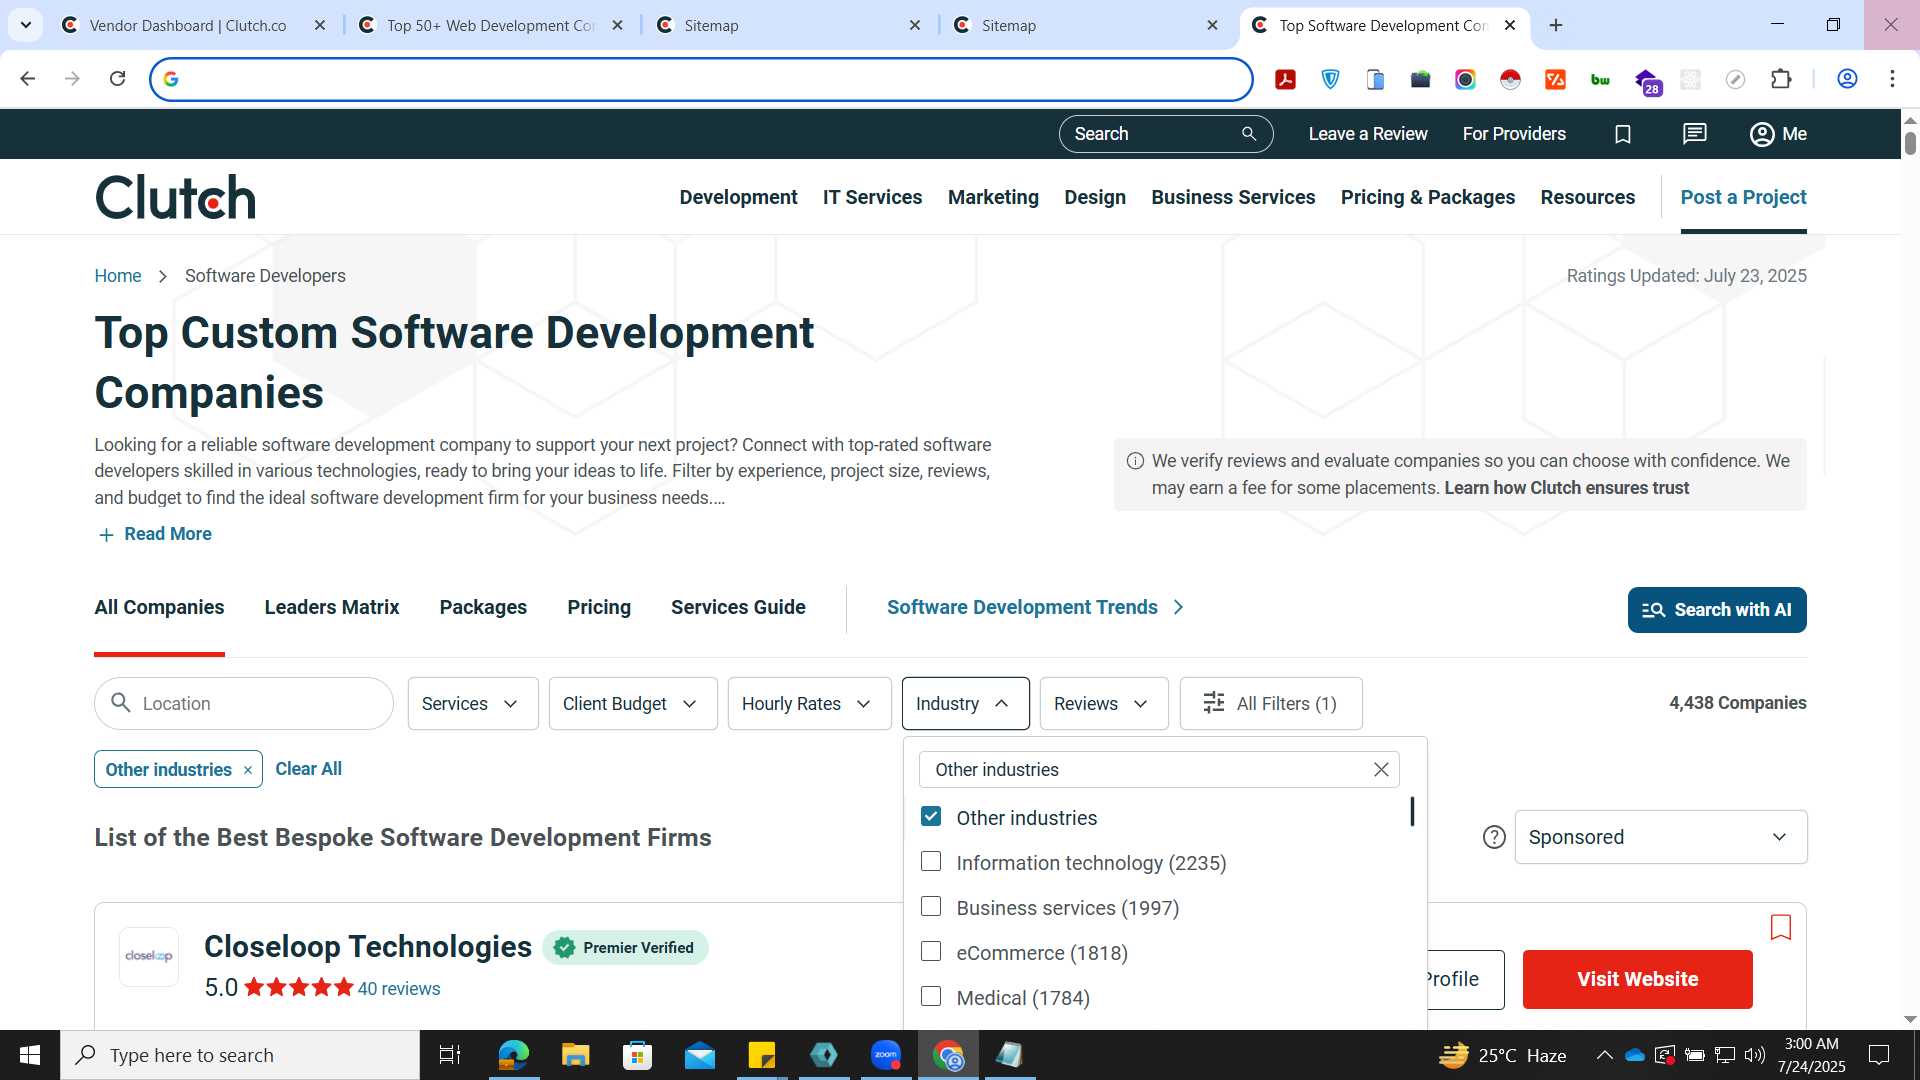Switch to Pricing tab
The image size is (1920, 1080).
coord(599,608)
